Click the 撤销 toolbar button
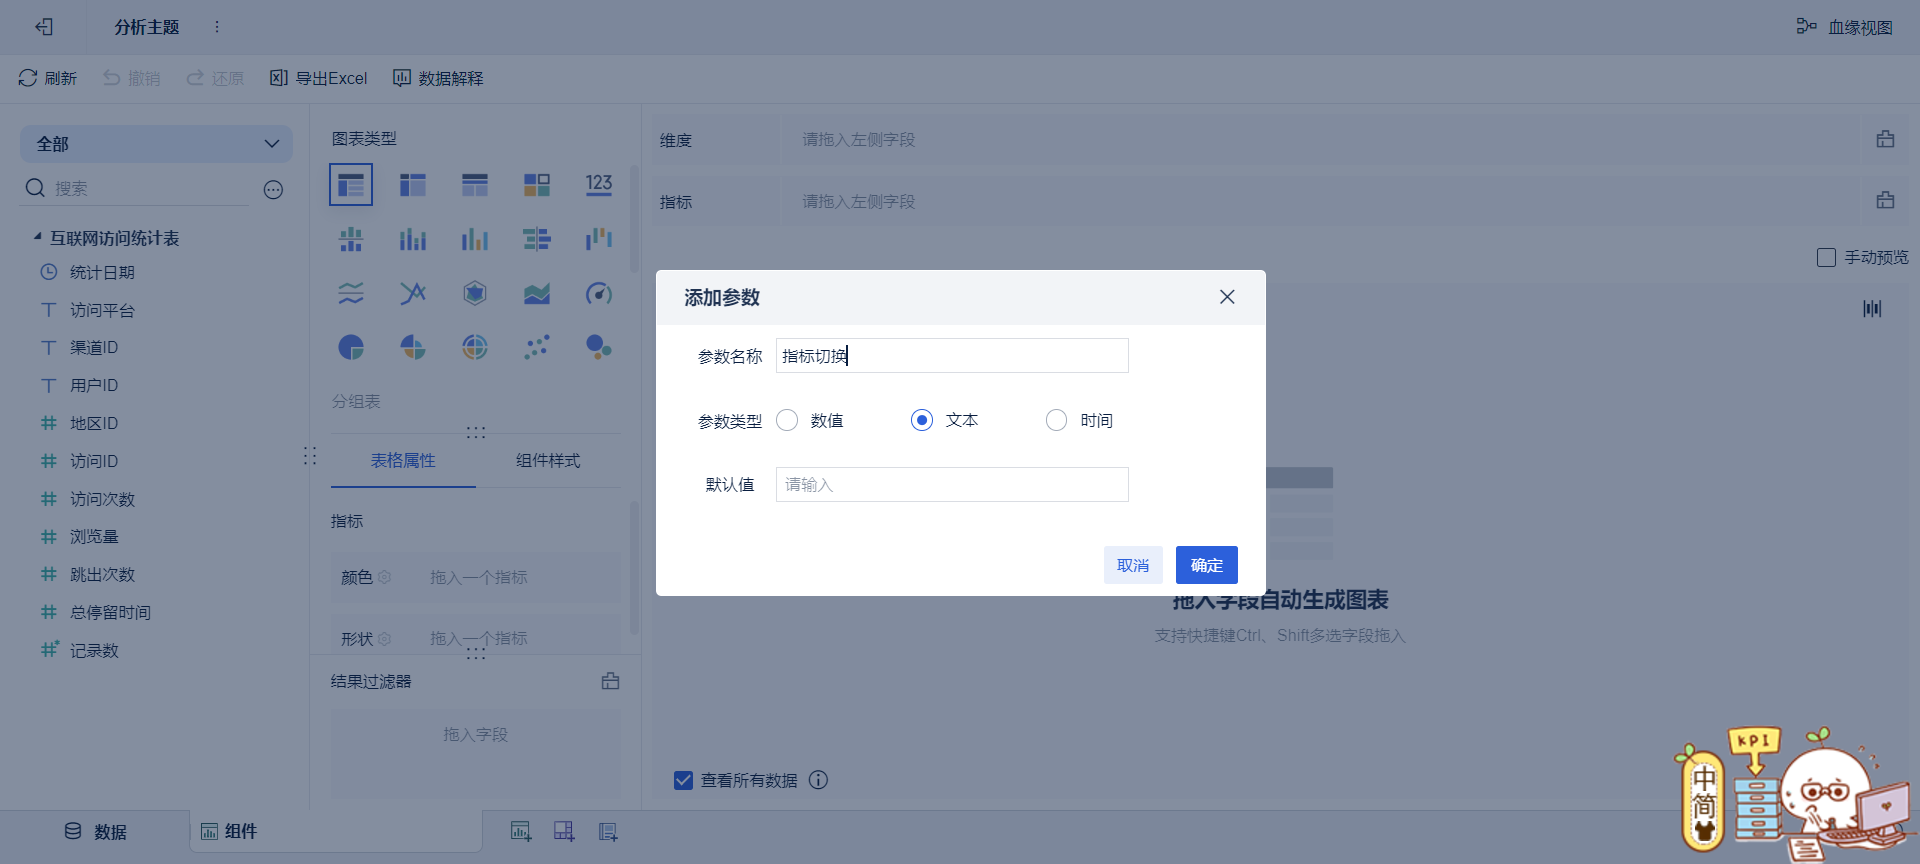This screenshot has height=864, width=1920. 131,78
